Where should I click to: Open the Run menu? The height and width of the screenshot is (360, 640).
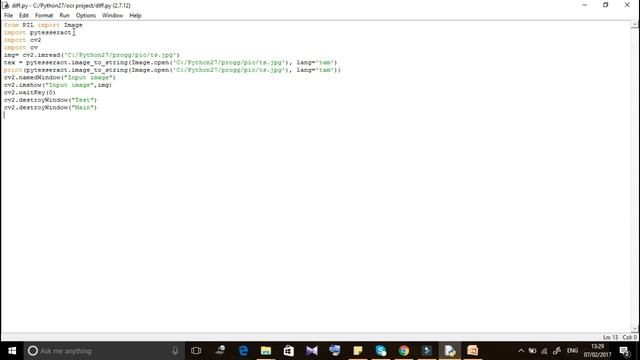point(64,16)
